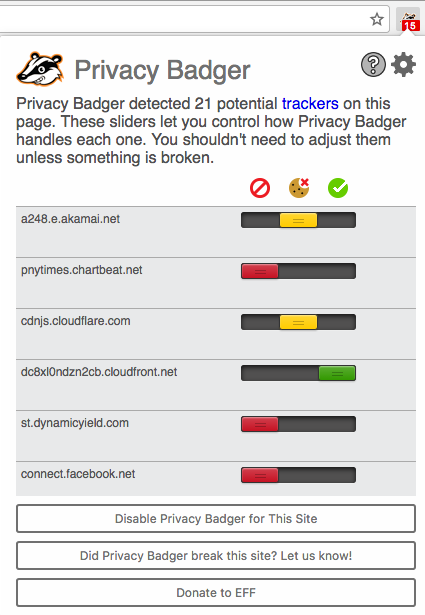Click the red slider handle for connect.facebook.net
425x615 pixels.
pyautogui.click(x=260, y=475)
